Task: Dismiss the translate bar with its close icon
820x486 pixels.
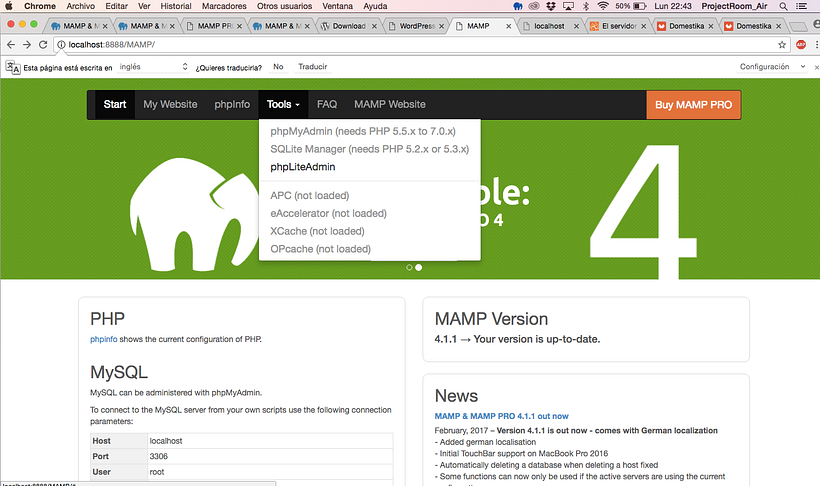Action: [816, 67]
